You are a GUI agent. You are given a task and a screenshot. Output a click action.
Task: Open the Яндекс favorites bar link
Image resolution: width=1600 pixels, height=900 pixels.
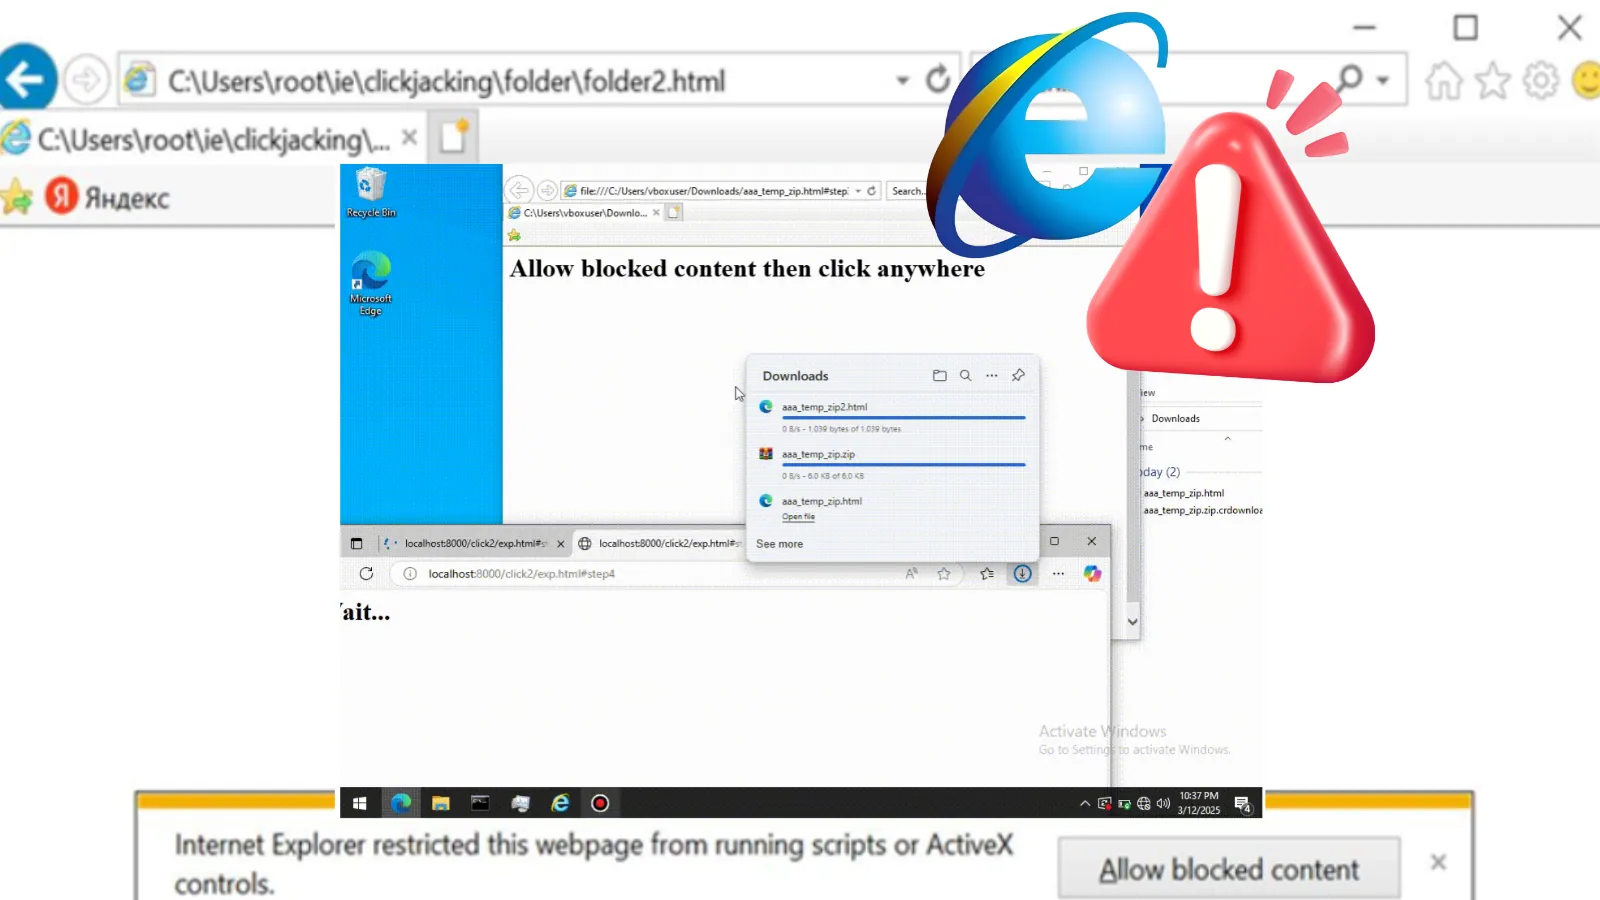coord(108,197)
